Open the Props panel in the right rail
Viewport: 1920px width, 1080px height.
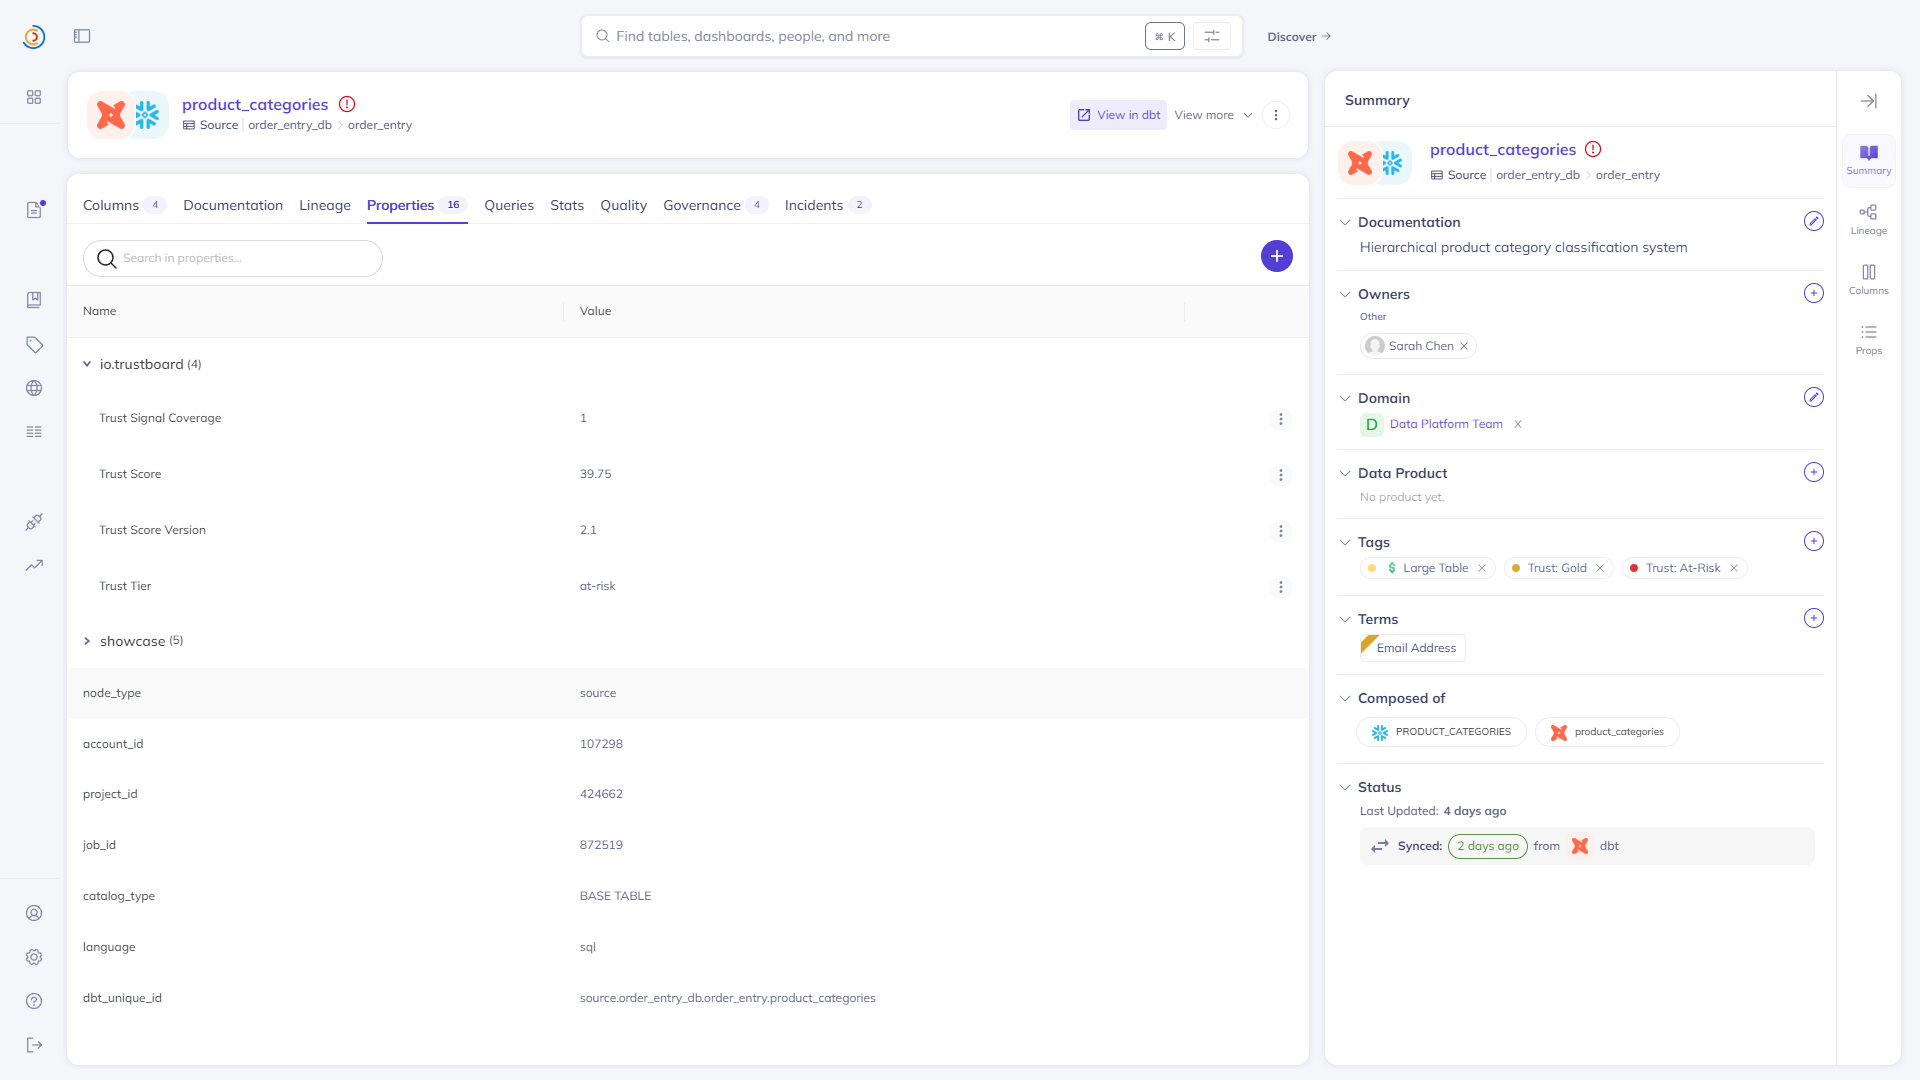click(x=1868, y=339)
